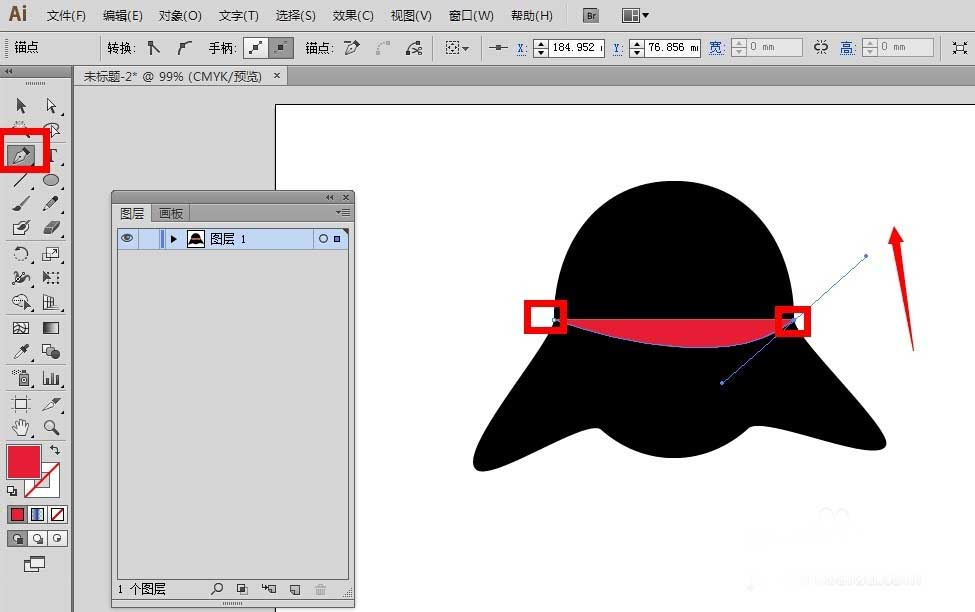Switch to the 画板 tab
975x612 pixels.
click(x=171, y=213)
